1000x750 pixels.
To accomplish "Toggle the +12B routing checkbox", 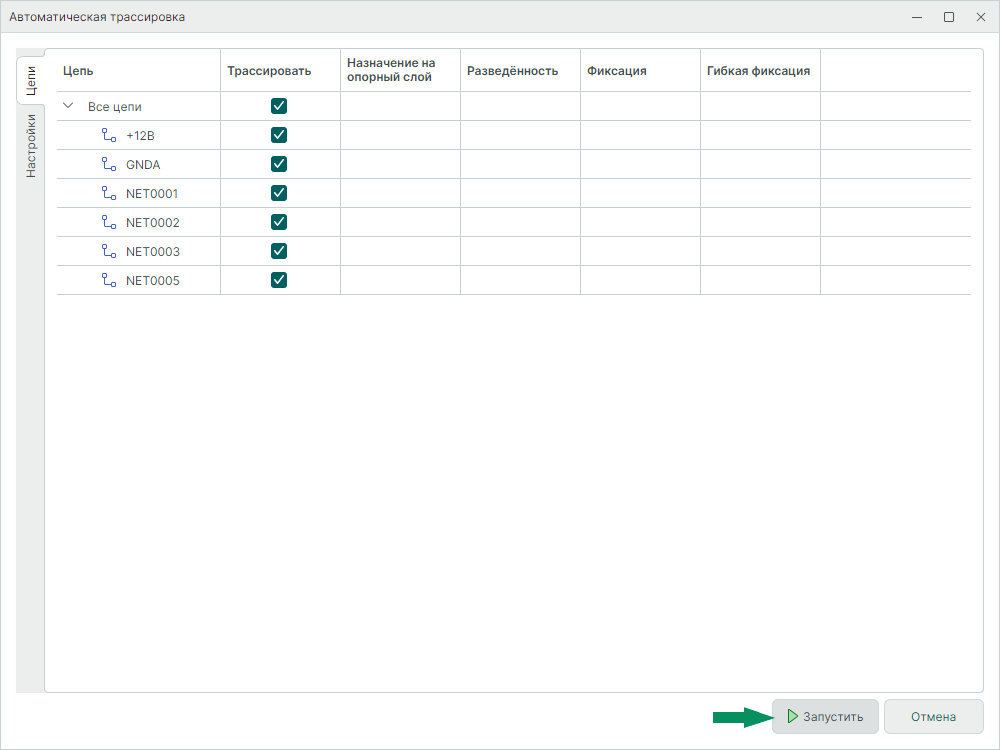I will click(279, 135).
